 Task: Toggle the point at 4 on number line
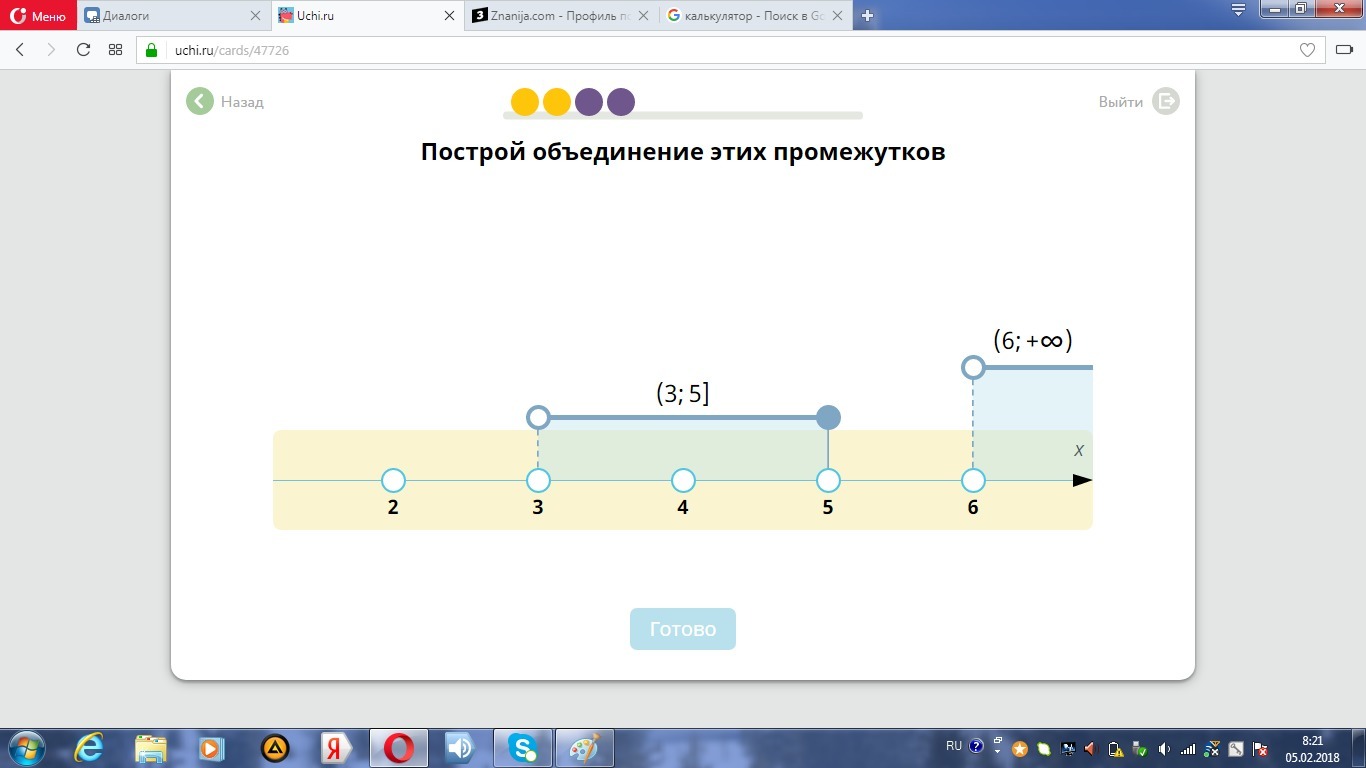(683, 481)
